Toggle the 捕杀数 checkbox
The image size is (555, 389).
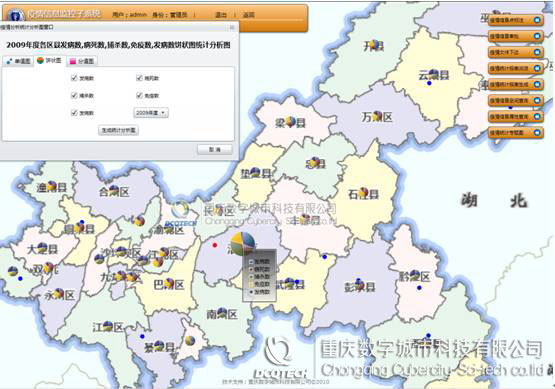(x=74, y=95)
